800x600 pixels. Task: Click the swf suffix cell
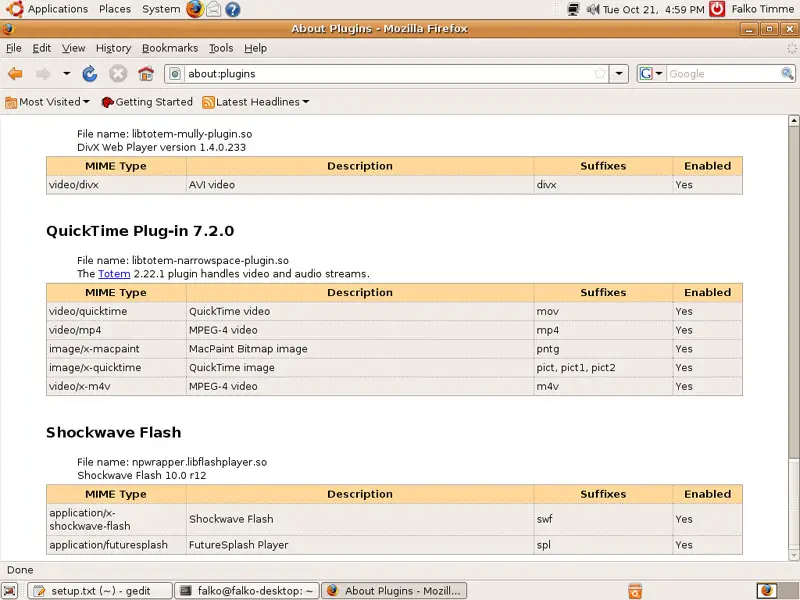click(603, 519)
